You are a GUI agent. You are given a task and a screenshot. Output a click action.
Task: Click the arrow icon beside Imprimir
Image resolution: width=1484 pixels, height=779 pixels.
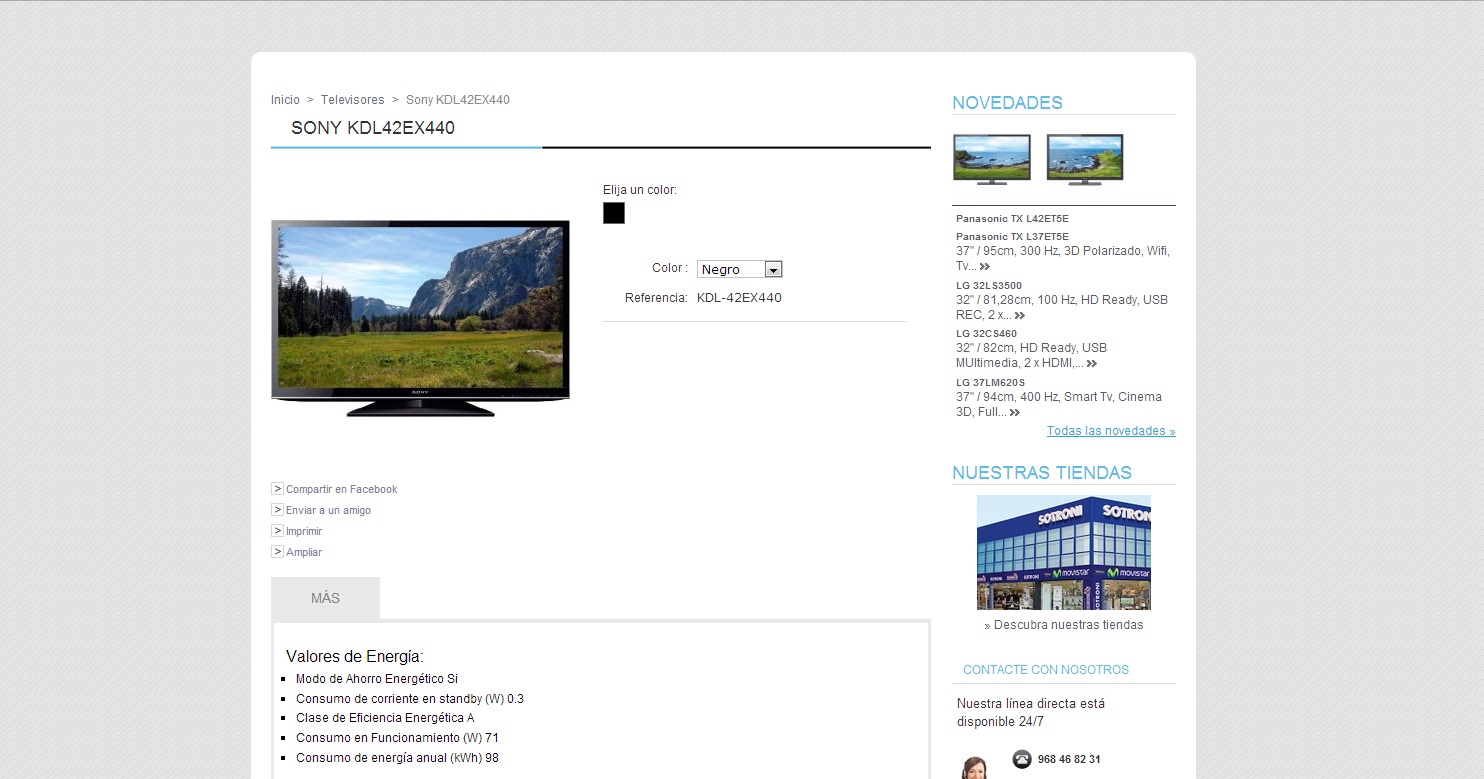click(277, 531)
